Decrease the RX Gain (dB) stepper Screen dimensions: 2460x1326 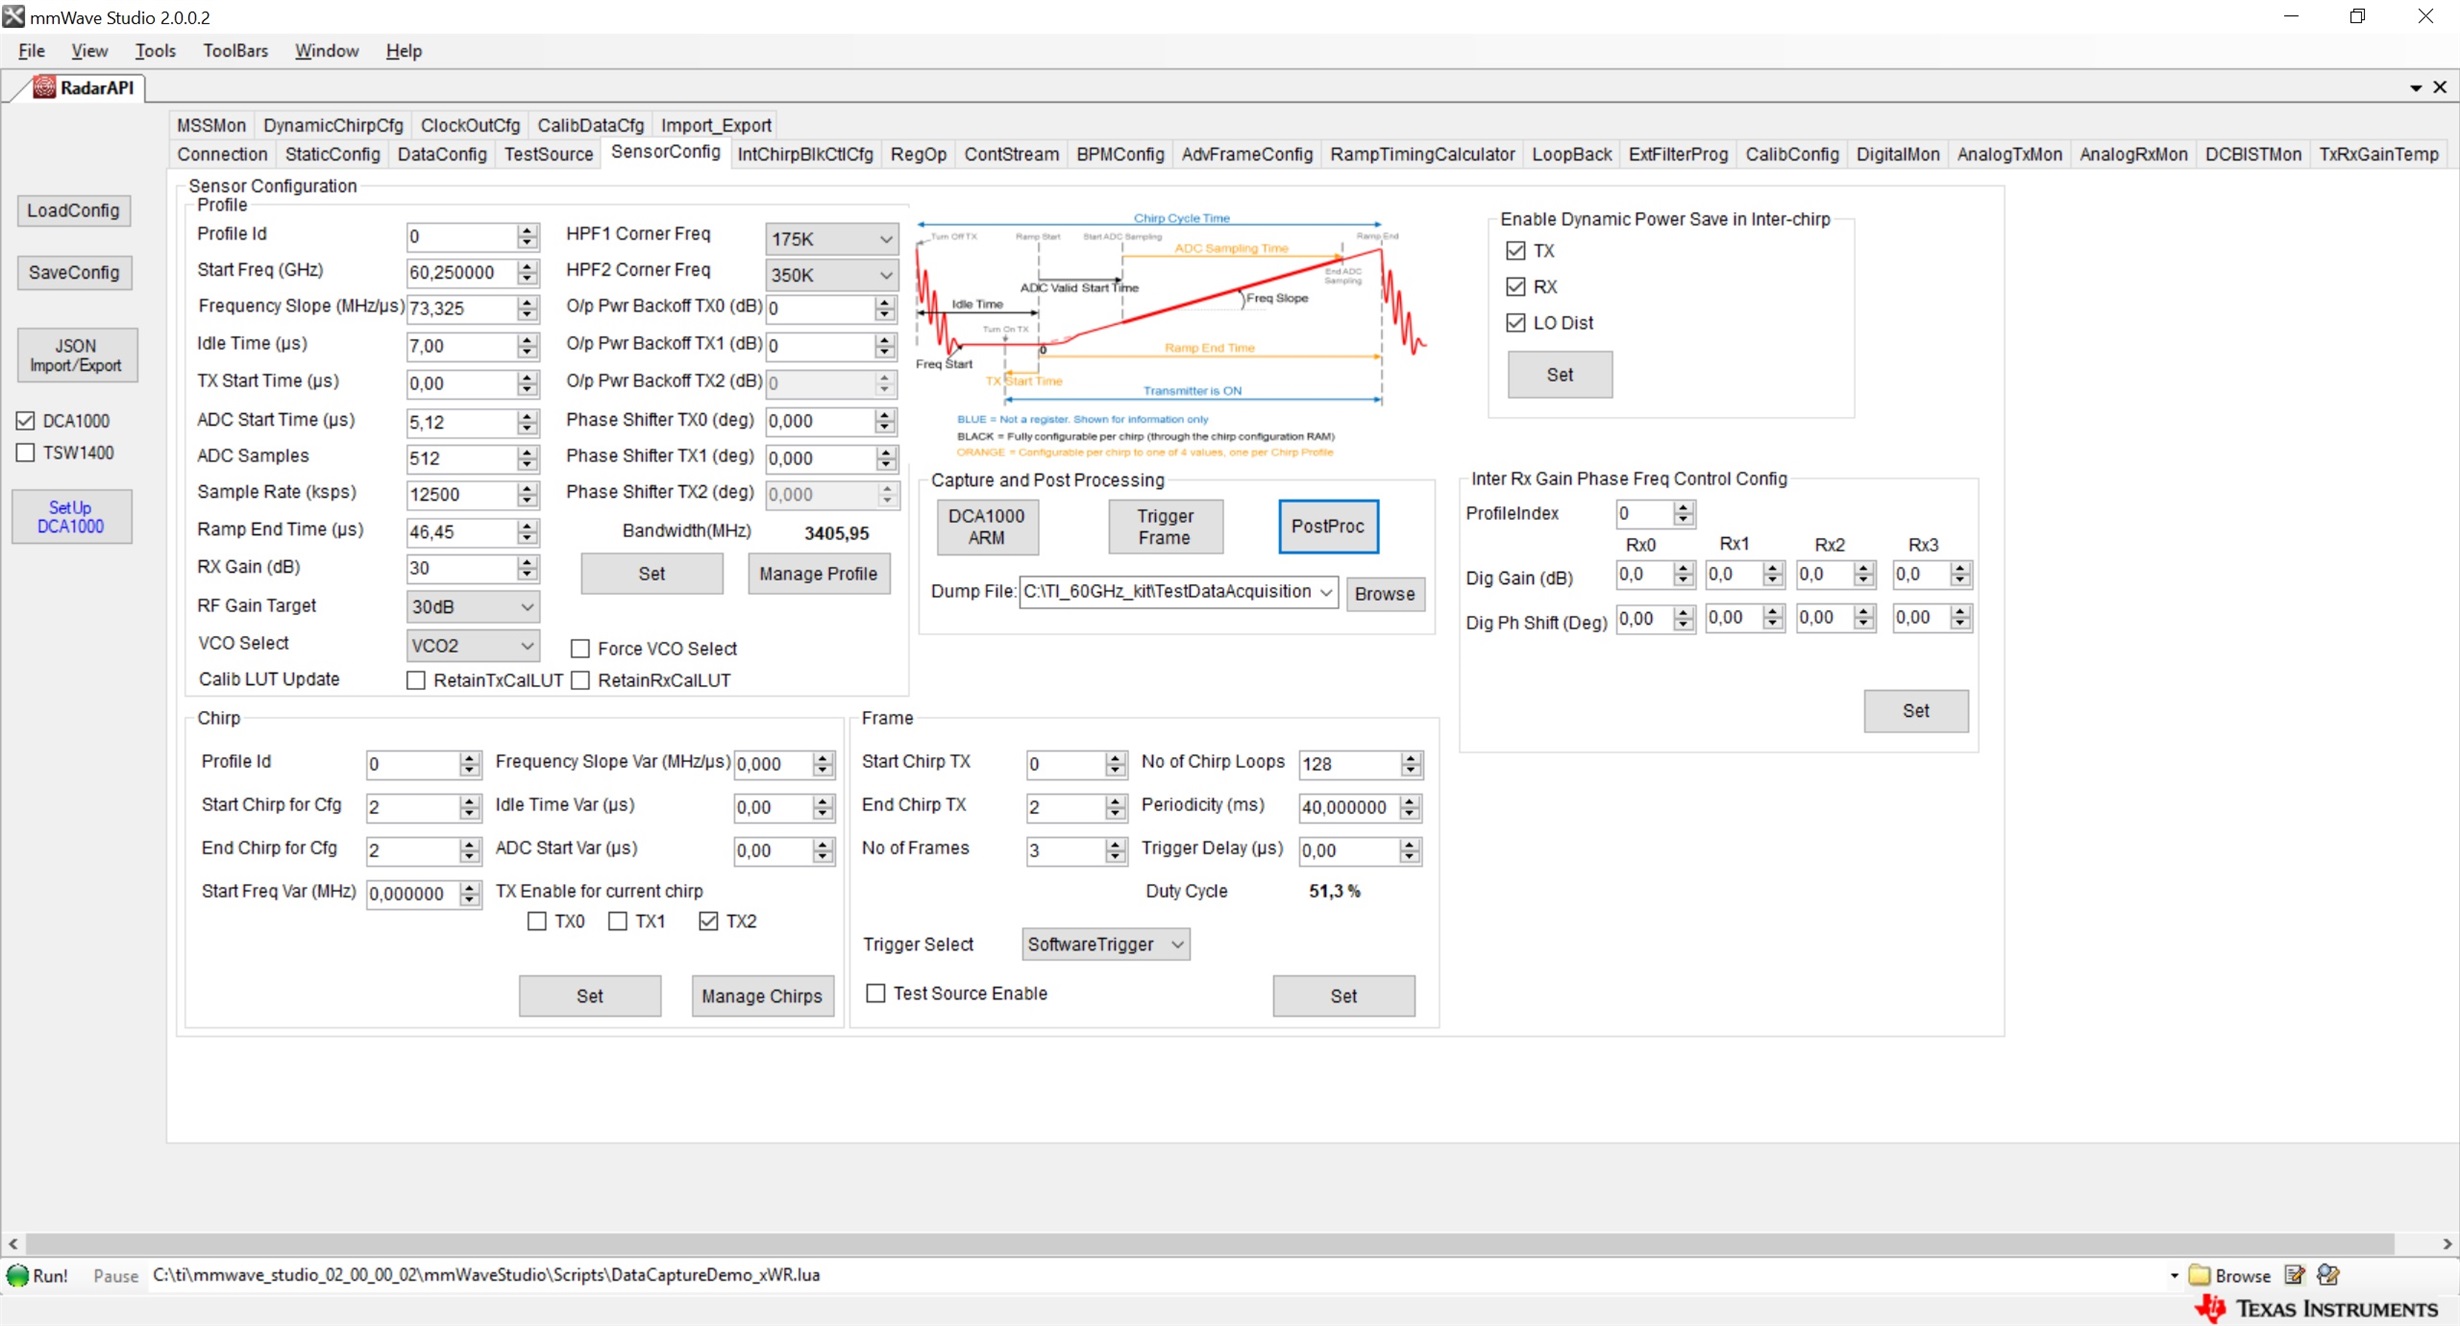527,577
